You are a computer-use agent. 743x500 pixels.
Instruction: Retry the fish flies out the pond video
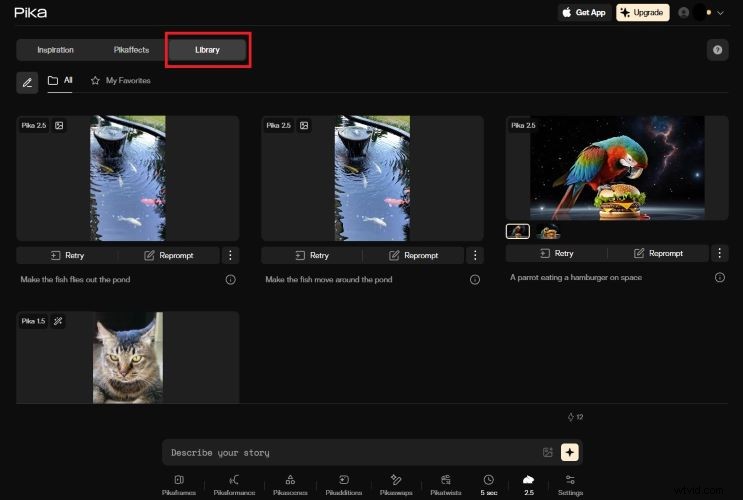(x=67, y=255)
